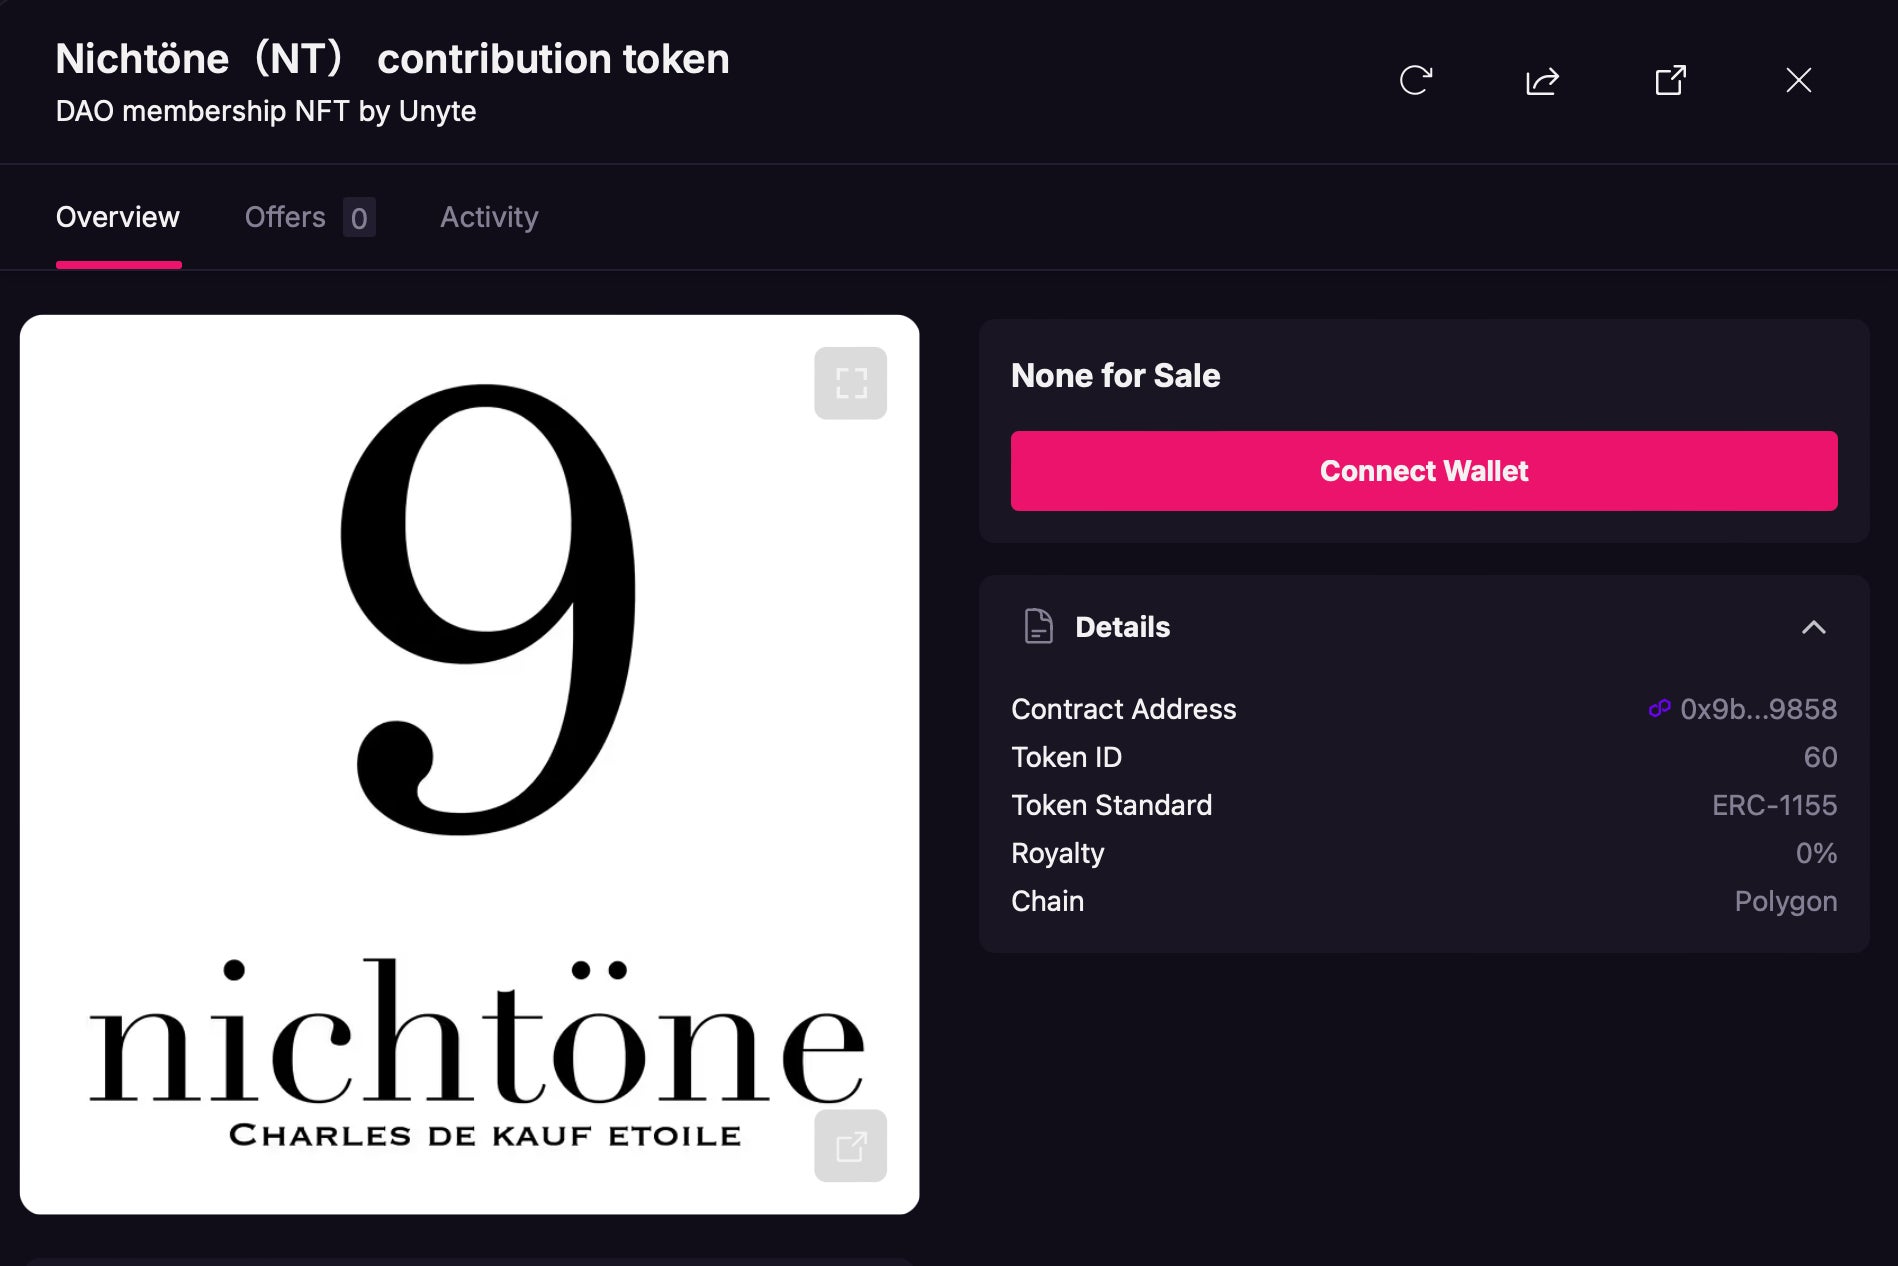Viewport: 1898px width, 1266px height.
Task: Collapse the Details section chevron
Action: click(x=1813, y=627)
